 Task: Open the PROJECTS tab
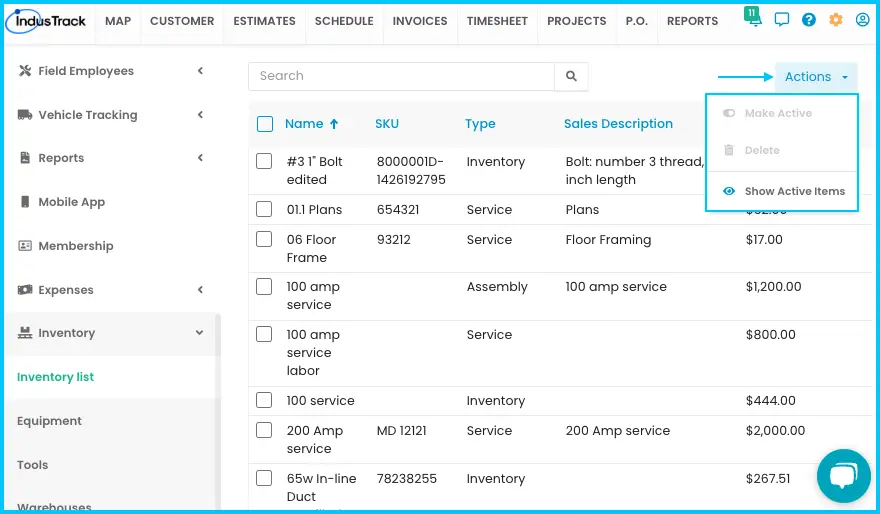[577, 21]
